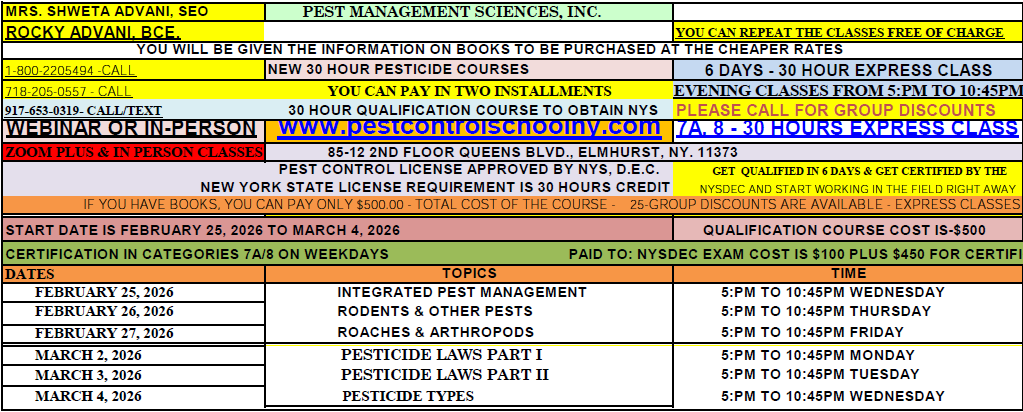Click the Roaches & Arthropods topic
1023x412 pixels.
[436, 332]
